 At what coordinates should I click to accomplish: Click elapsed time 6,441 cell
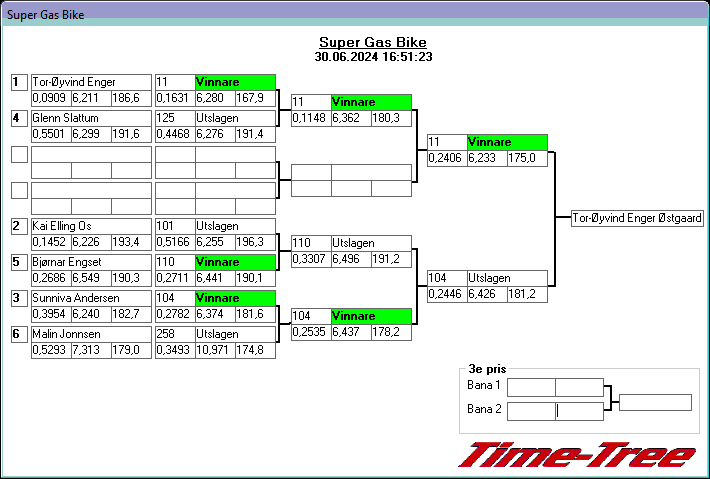pos(216,278)
